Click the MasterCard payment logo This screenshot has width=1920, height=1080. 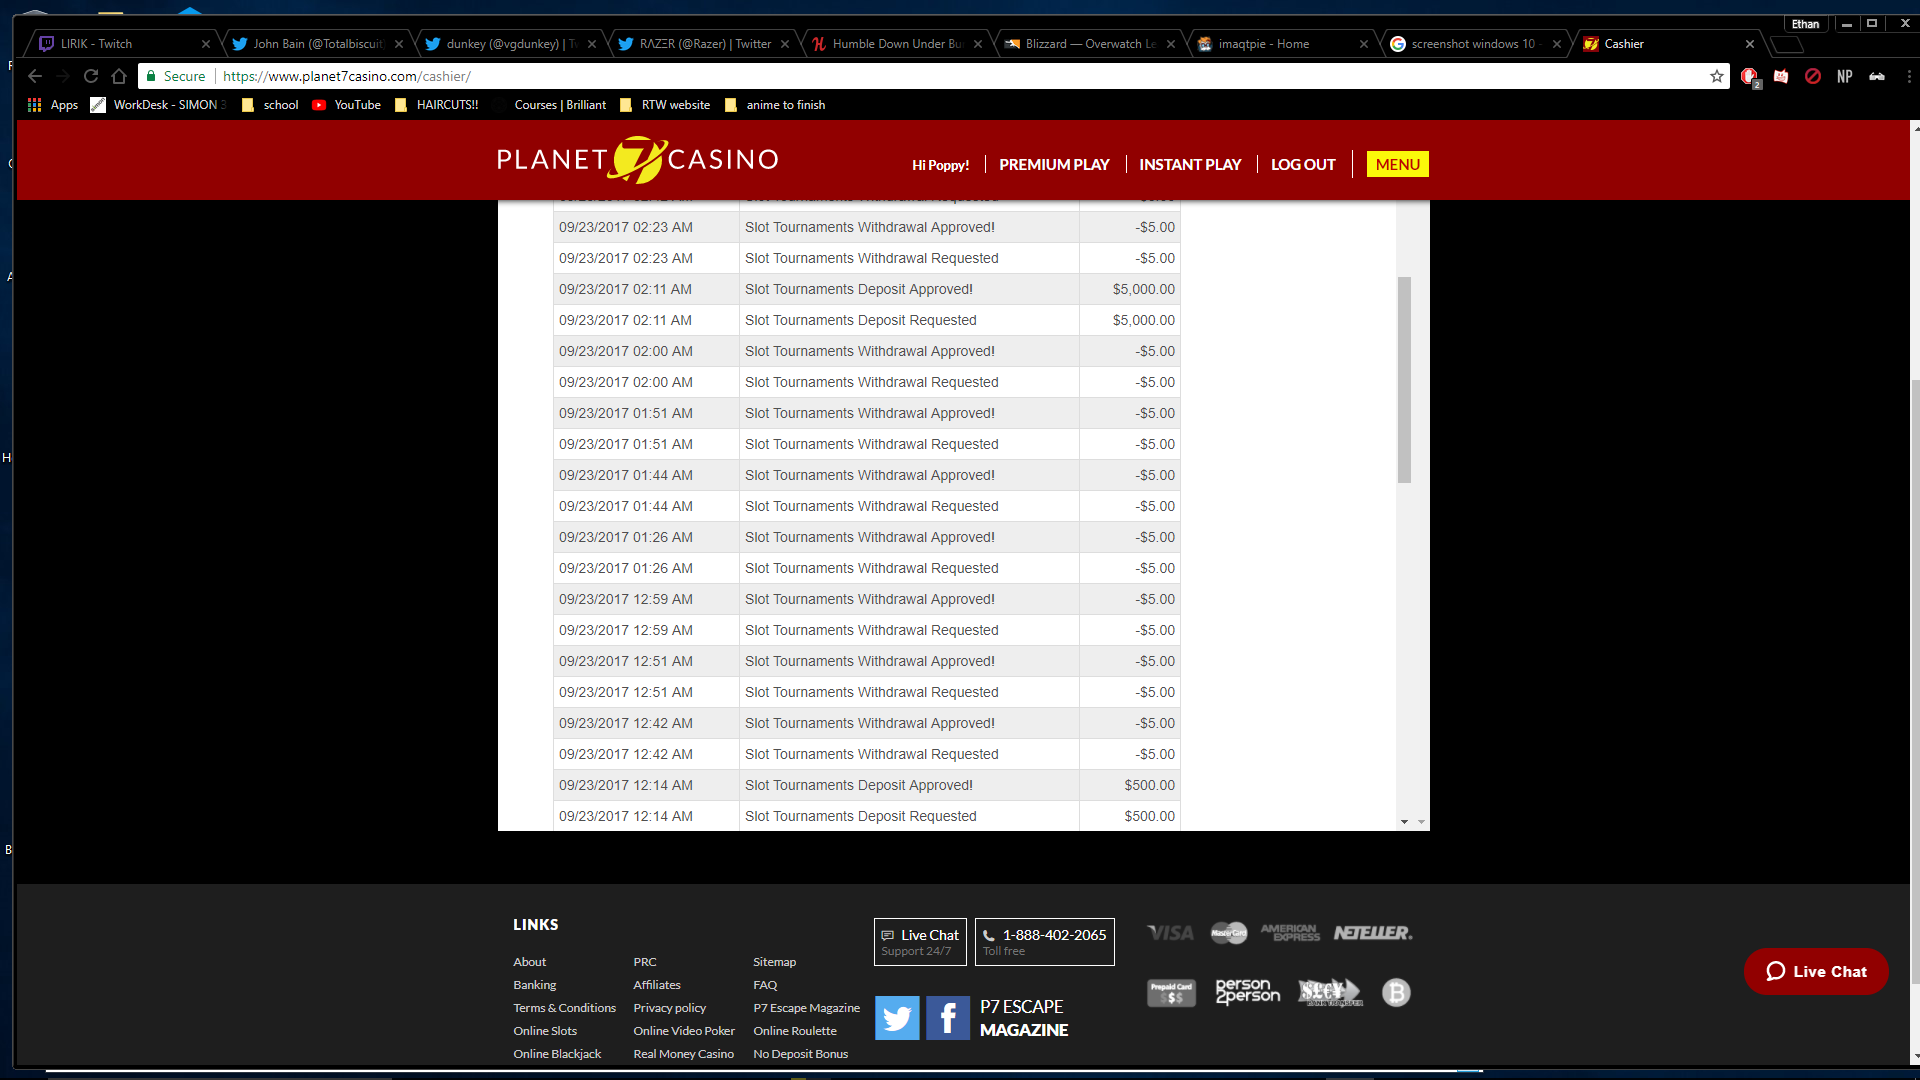pyautogui.click(x=1229, y=933)
